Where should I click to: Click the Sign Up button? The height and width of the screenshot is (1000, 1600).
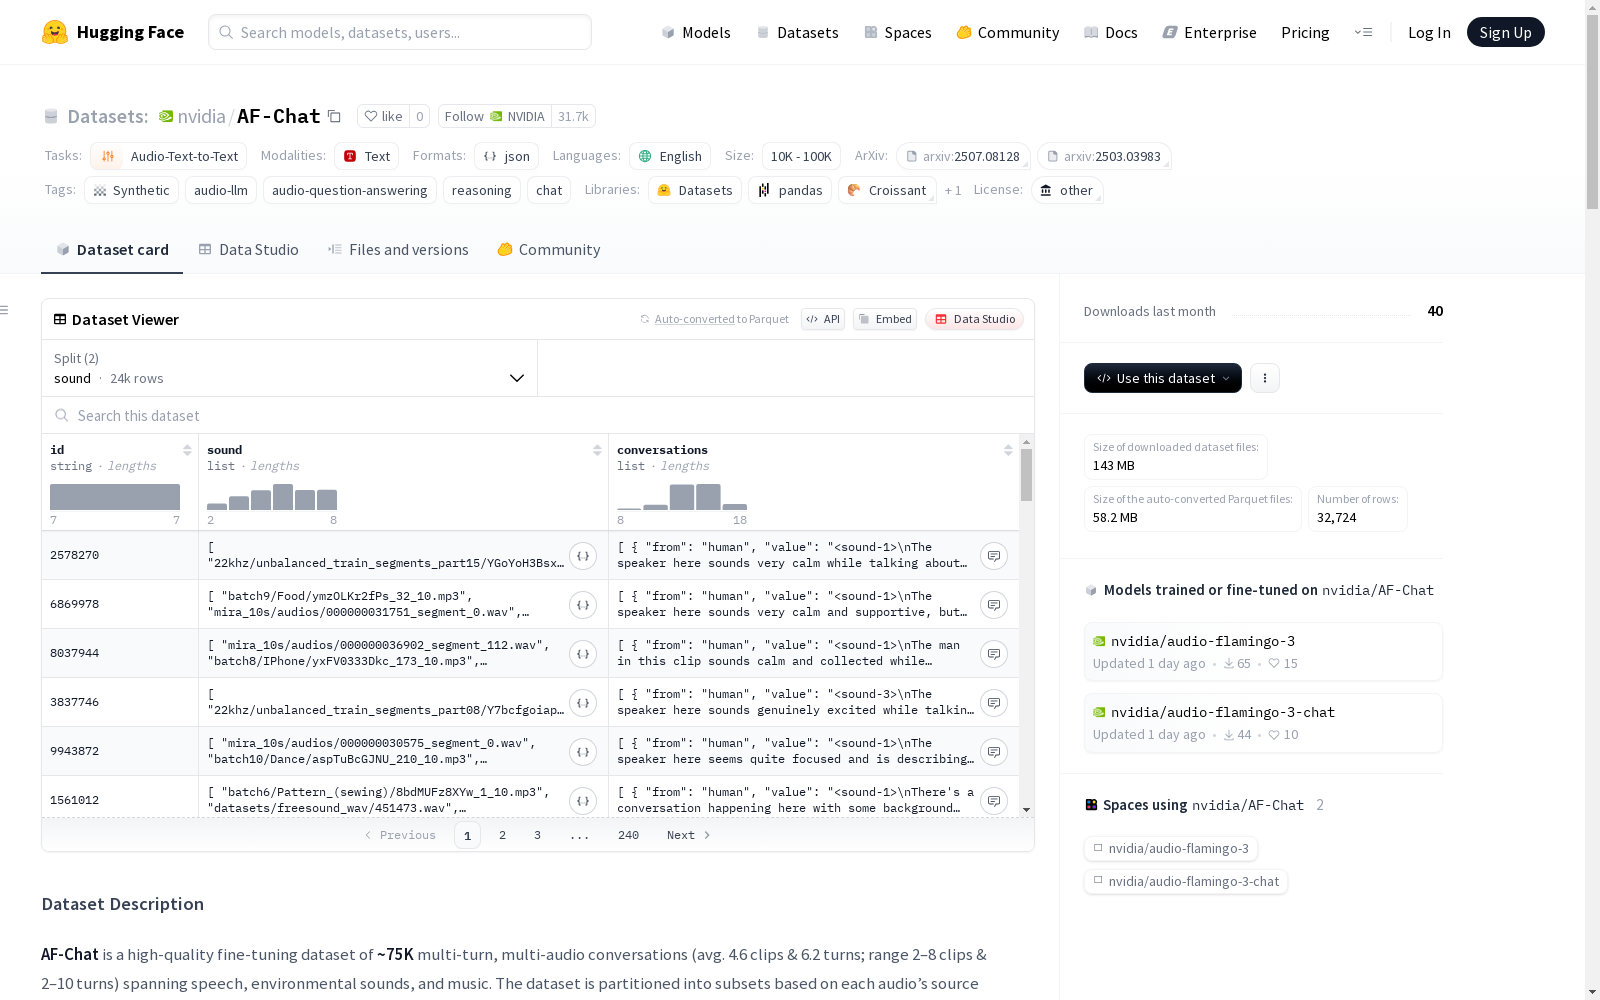[x=1506, y=32]
